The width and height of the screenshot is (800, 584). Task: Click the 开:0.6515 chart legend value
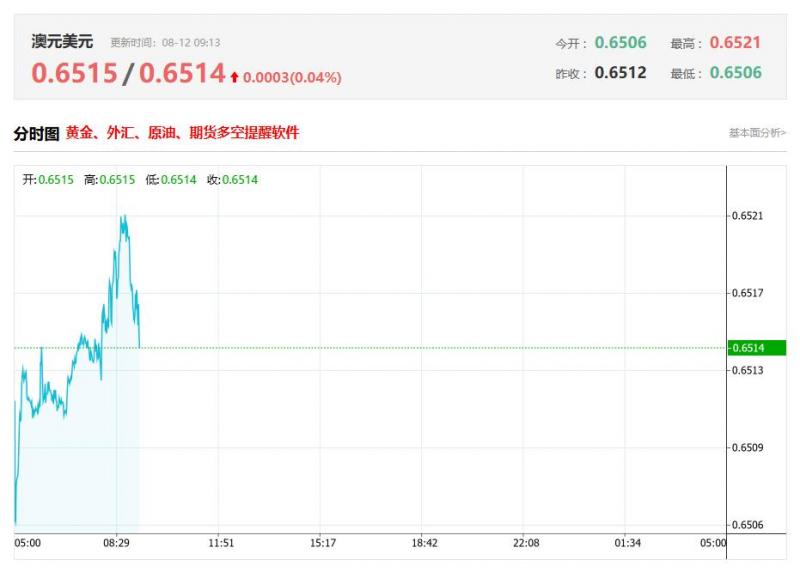[48, 180]
